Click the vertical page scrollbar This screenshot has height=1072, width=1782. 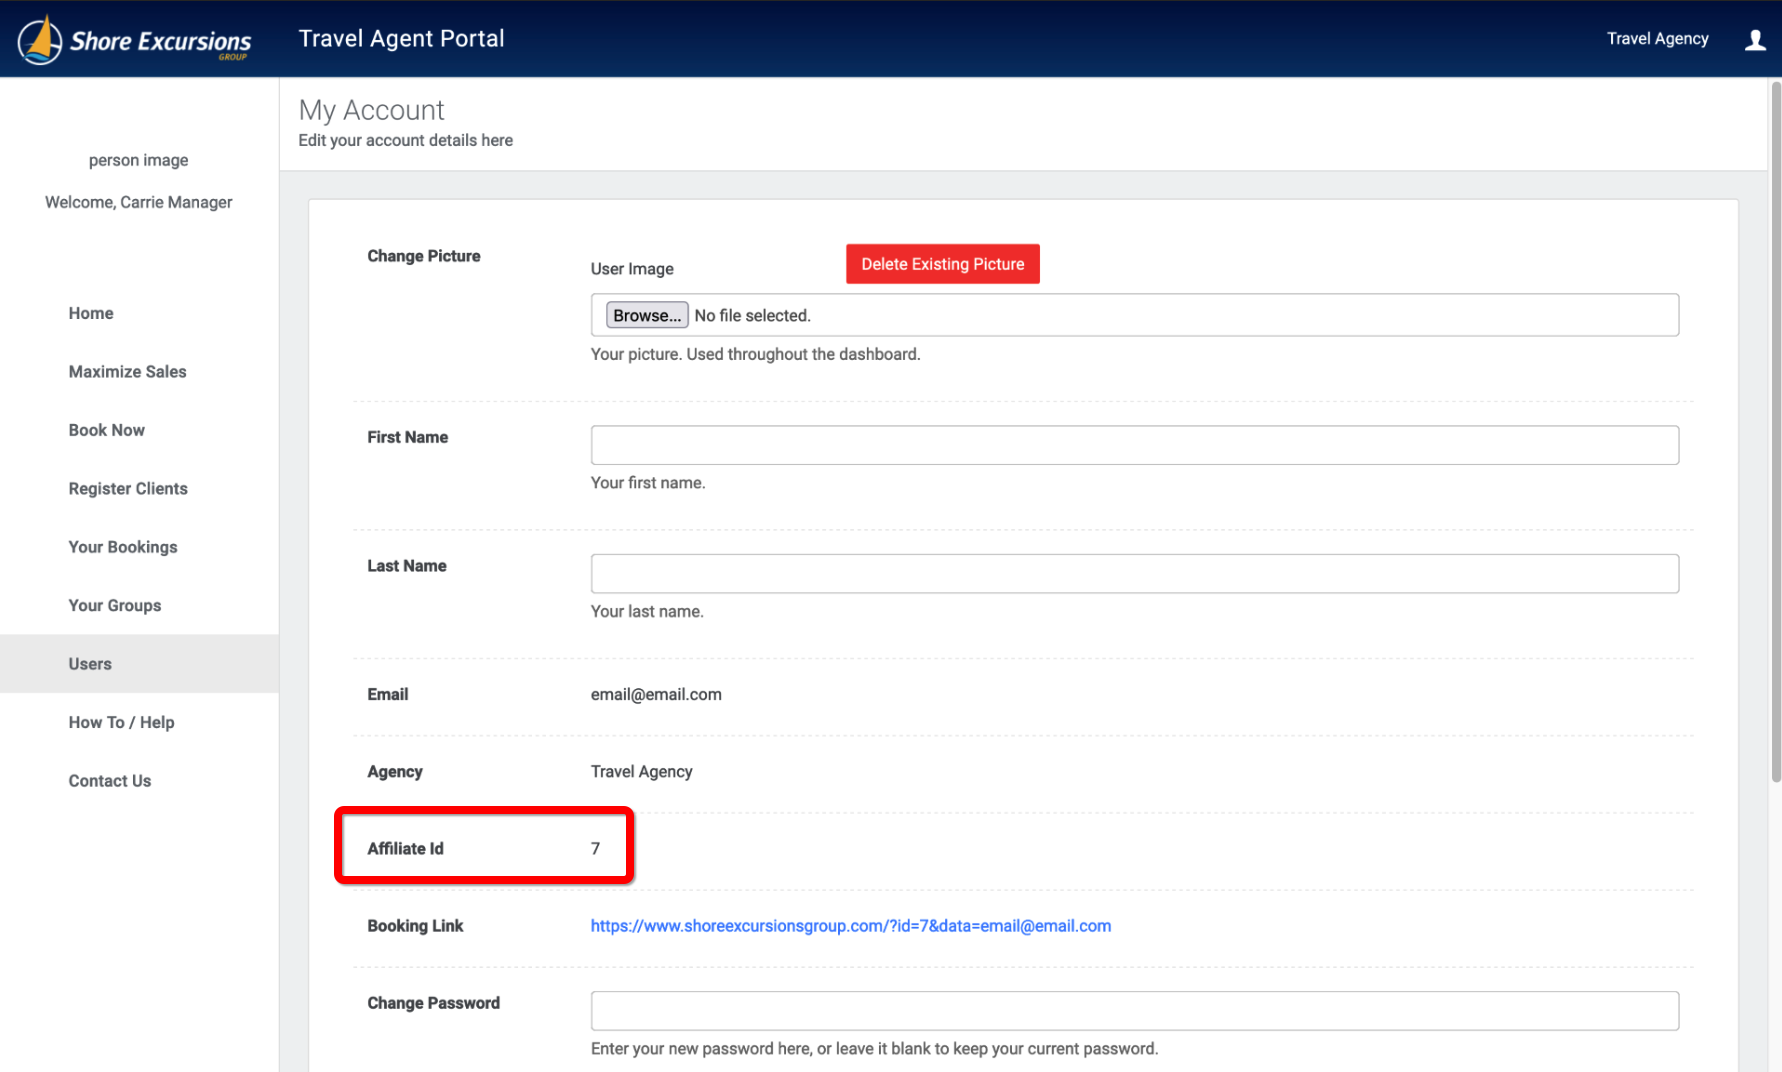coord(1775,430)
